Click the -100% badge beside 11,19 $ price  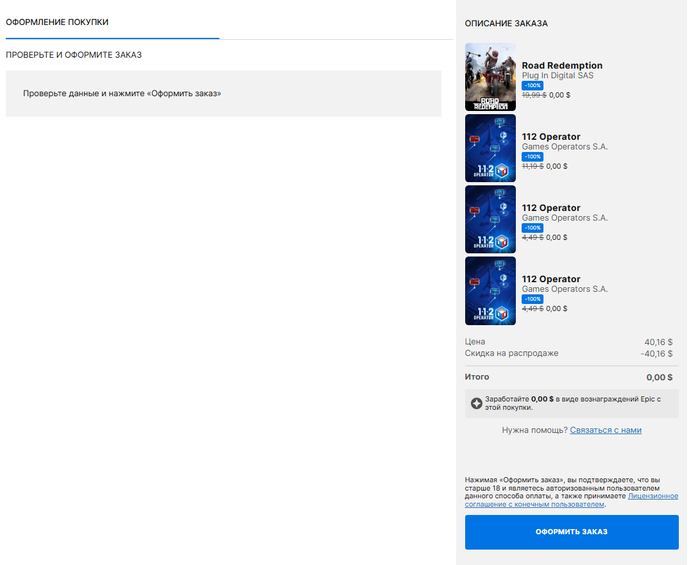(532, 156)
